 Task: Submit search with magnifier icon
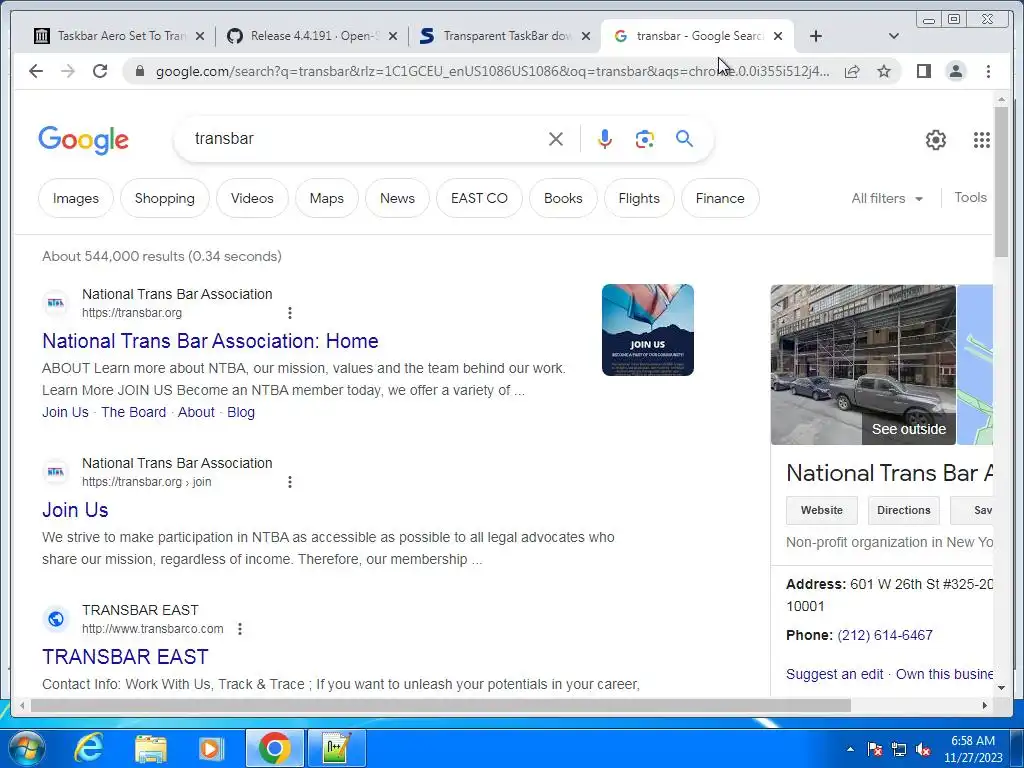[x=684, y=138]
